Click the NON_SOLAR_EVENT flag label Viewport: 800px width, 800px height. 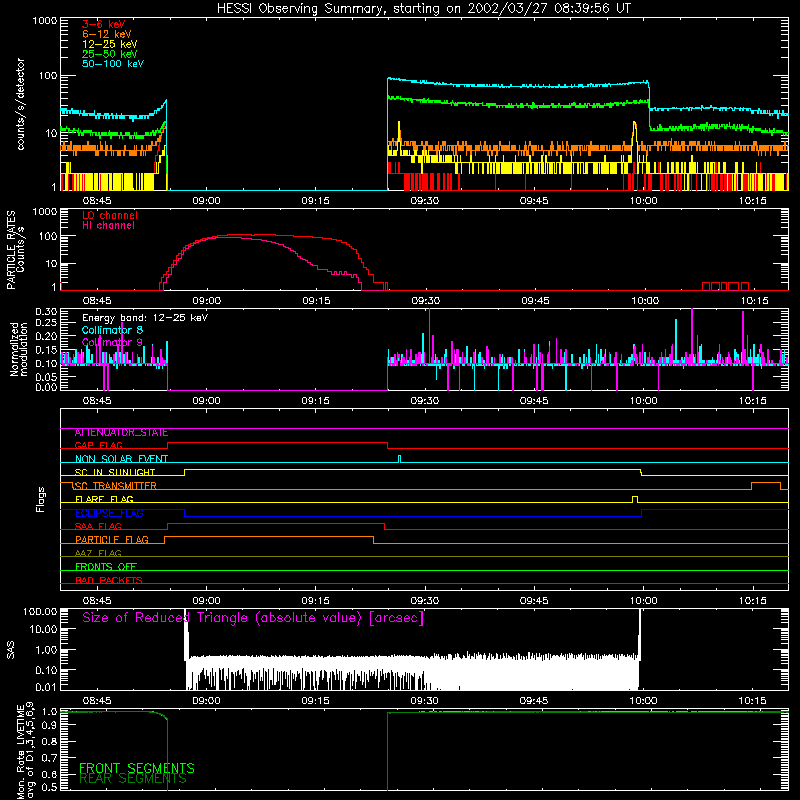pyautogui.click(x=121, y=459)
